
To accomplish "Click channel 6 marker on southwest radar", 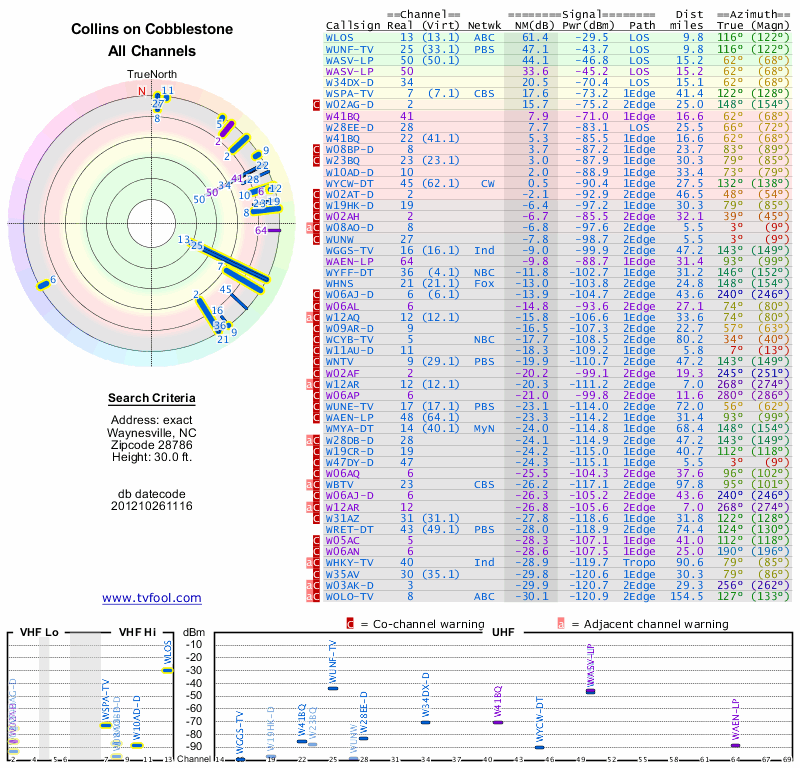I will pos(43,285).
